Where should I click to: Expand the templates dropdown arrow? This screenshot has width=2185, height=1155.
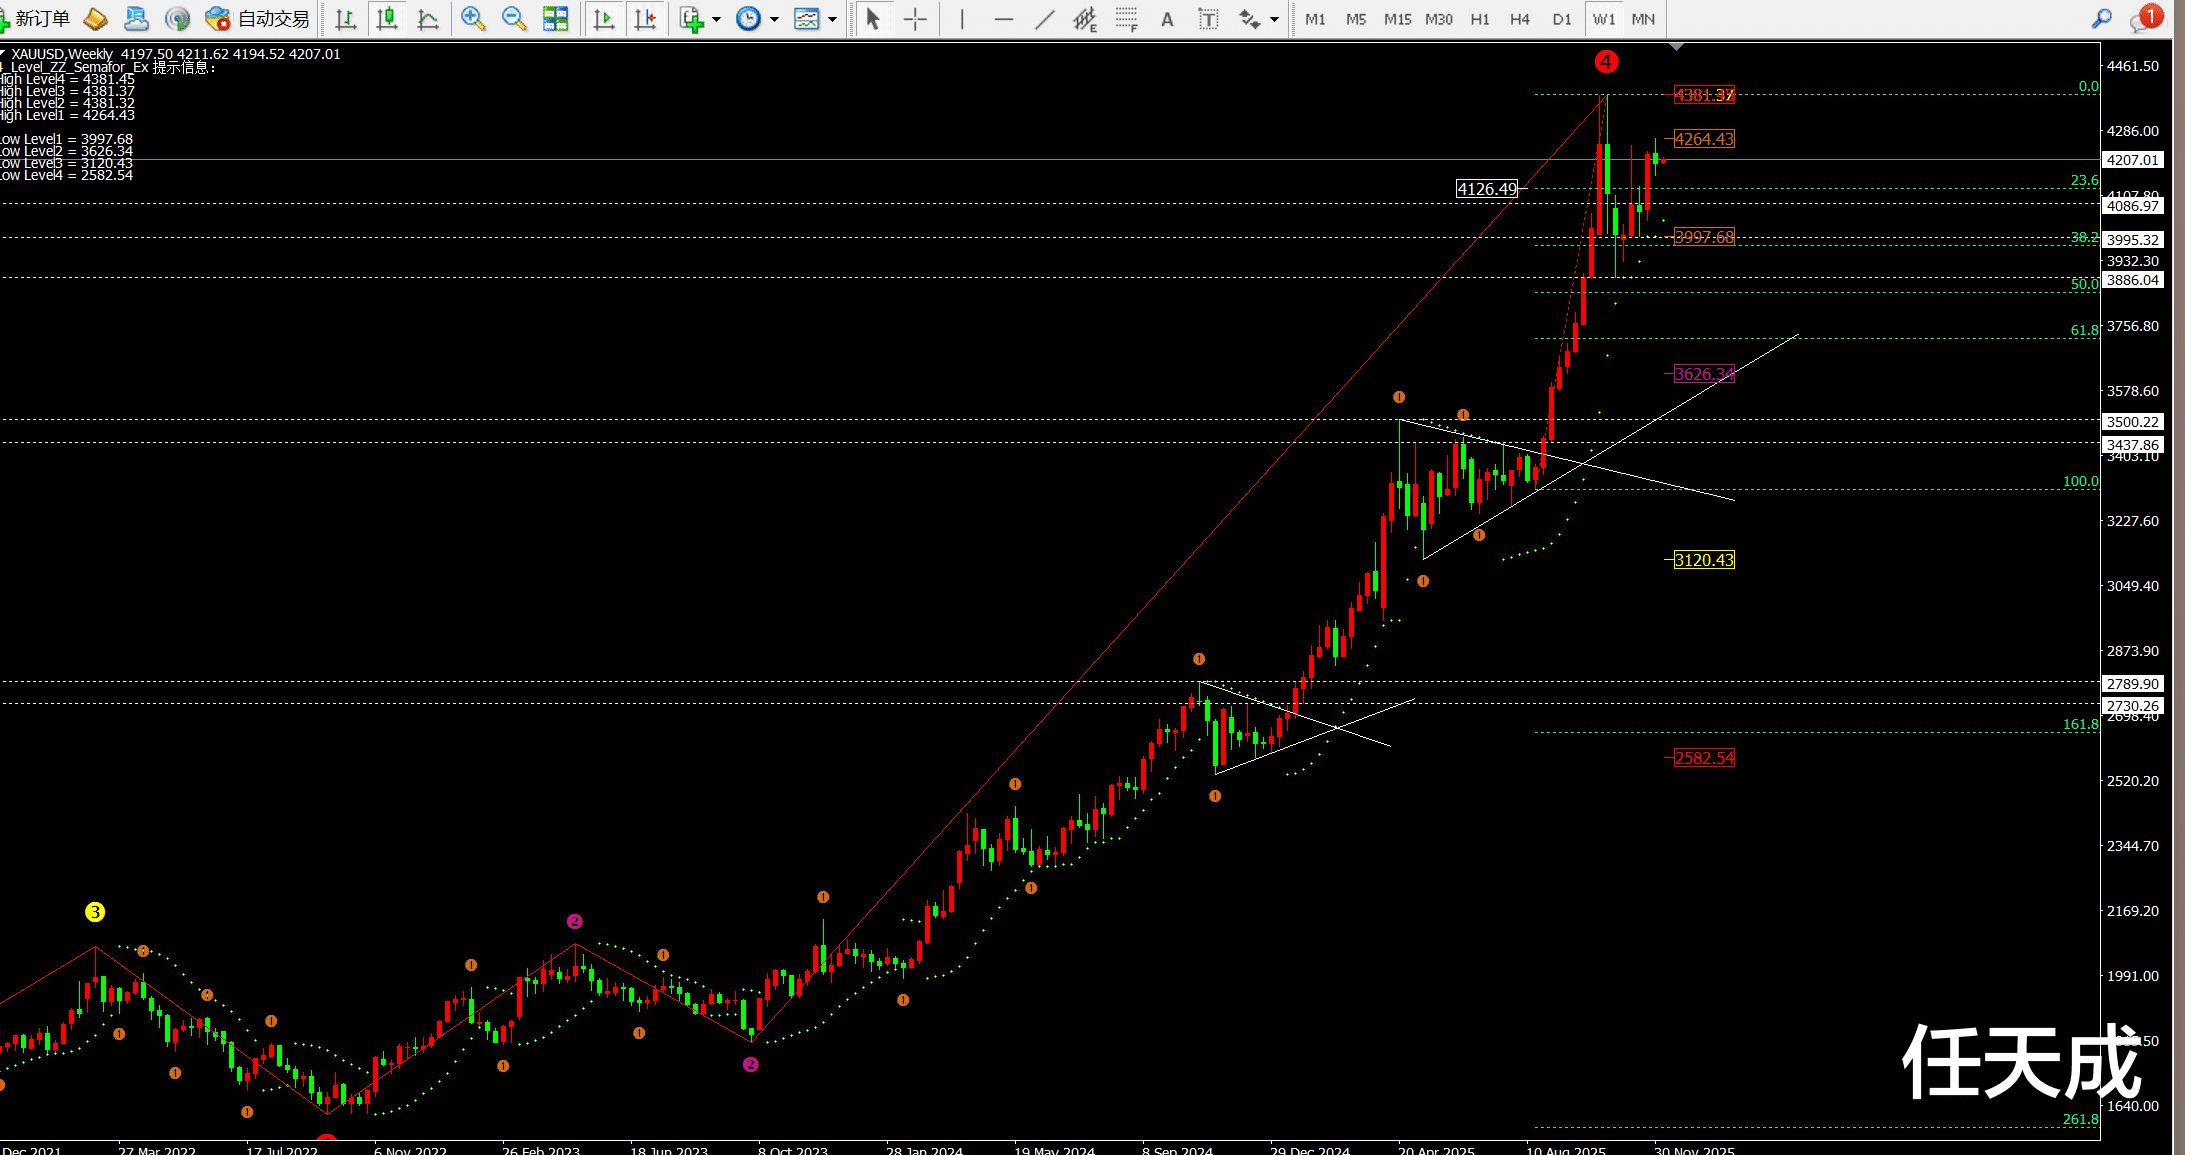[x=832, y=19]
